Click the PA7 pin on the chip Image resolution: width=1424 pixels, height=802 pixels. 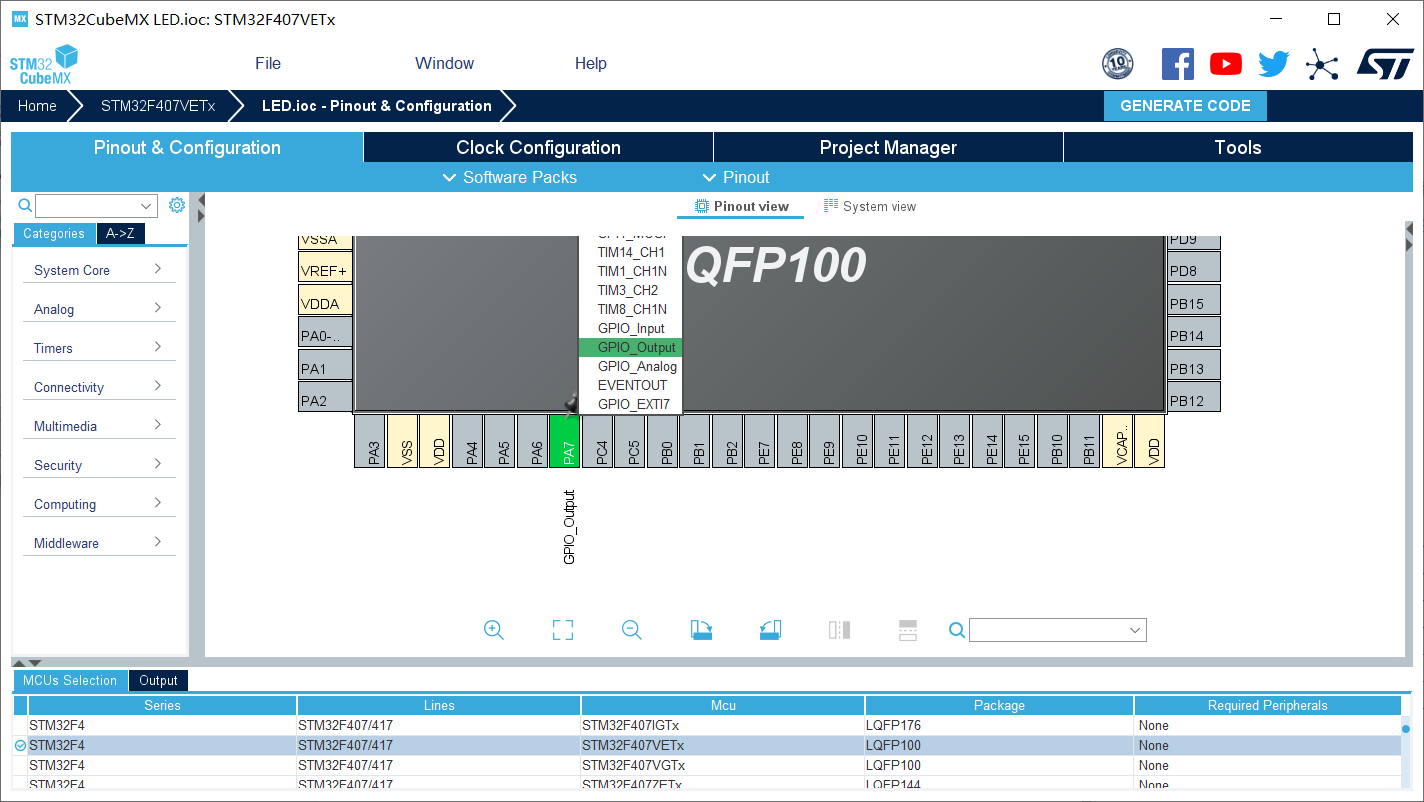click(x=566, y=441)
